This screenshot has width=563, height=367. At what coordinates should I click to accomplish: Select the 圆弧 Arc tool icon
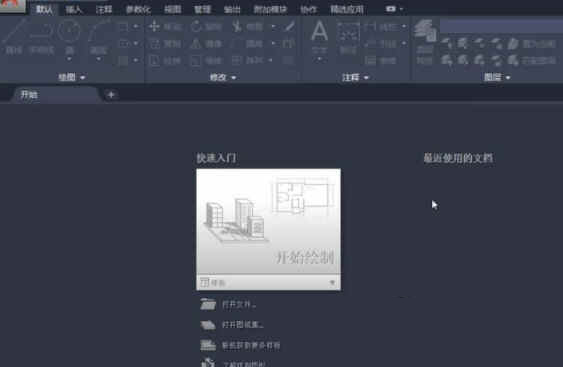[98, 31]
